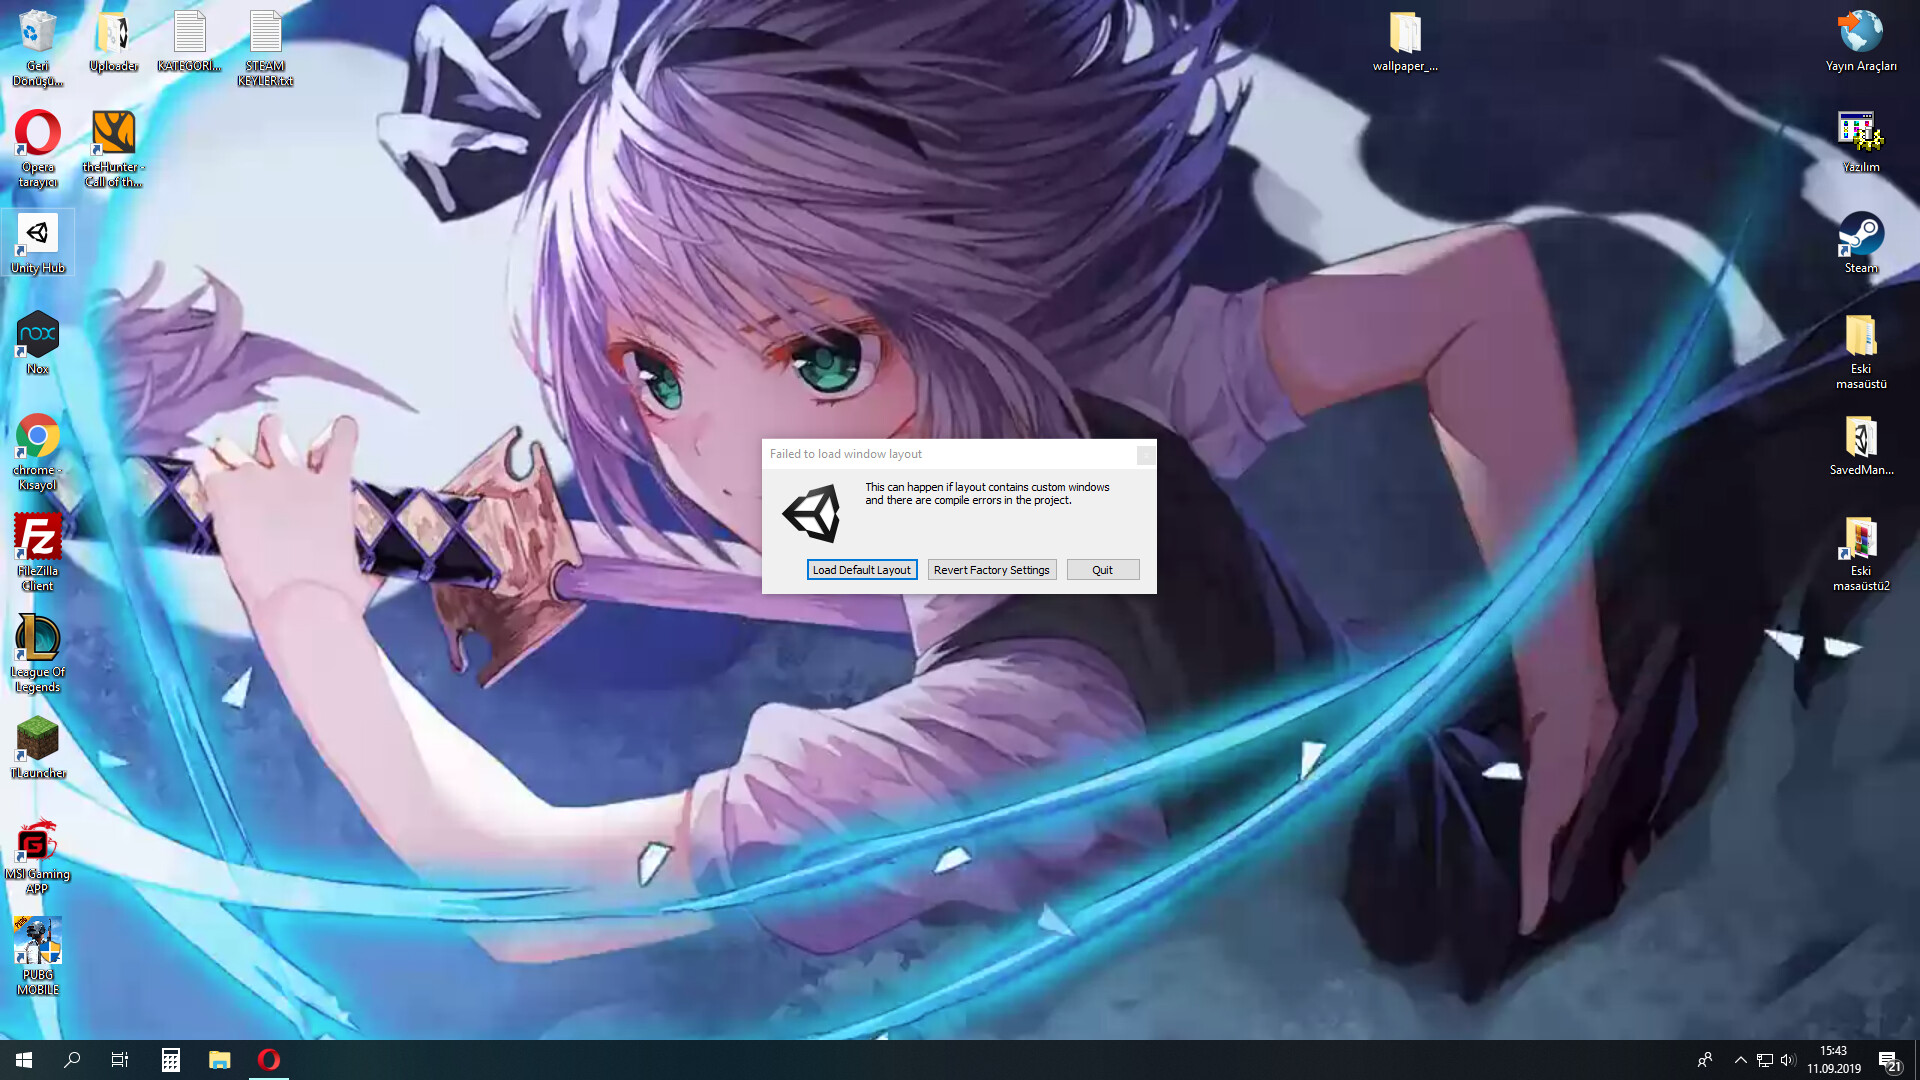Select the Opera browser desktop shortcut

(37, 146)
